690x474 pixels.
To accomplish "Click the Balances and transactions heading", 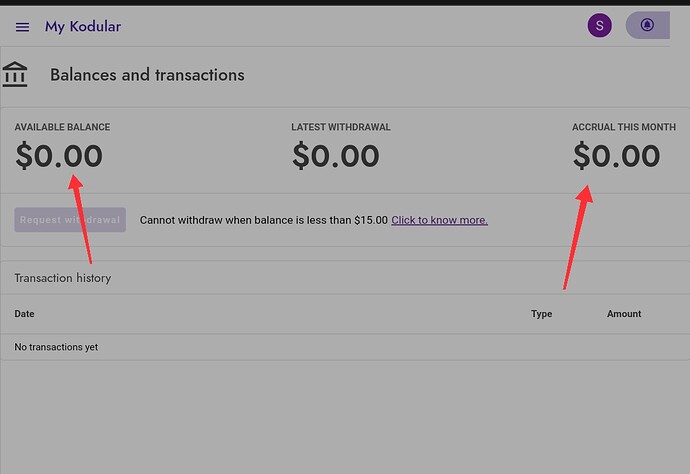I will coord(147,75).
